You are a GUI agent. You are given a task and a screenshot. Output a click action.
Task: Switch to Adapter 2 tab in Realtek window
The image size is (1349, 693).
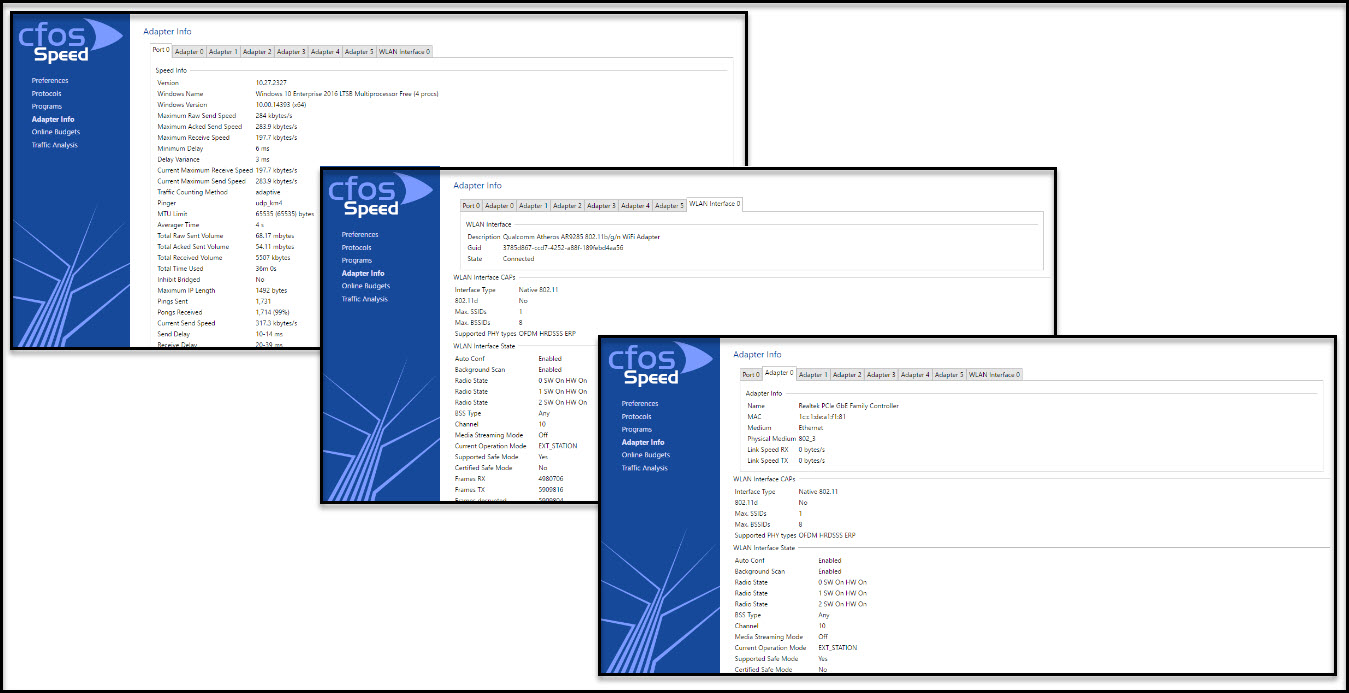coord(847,374)
